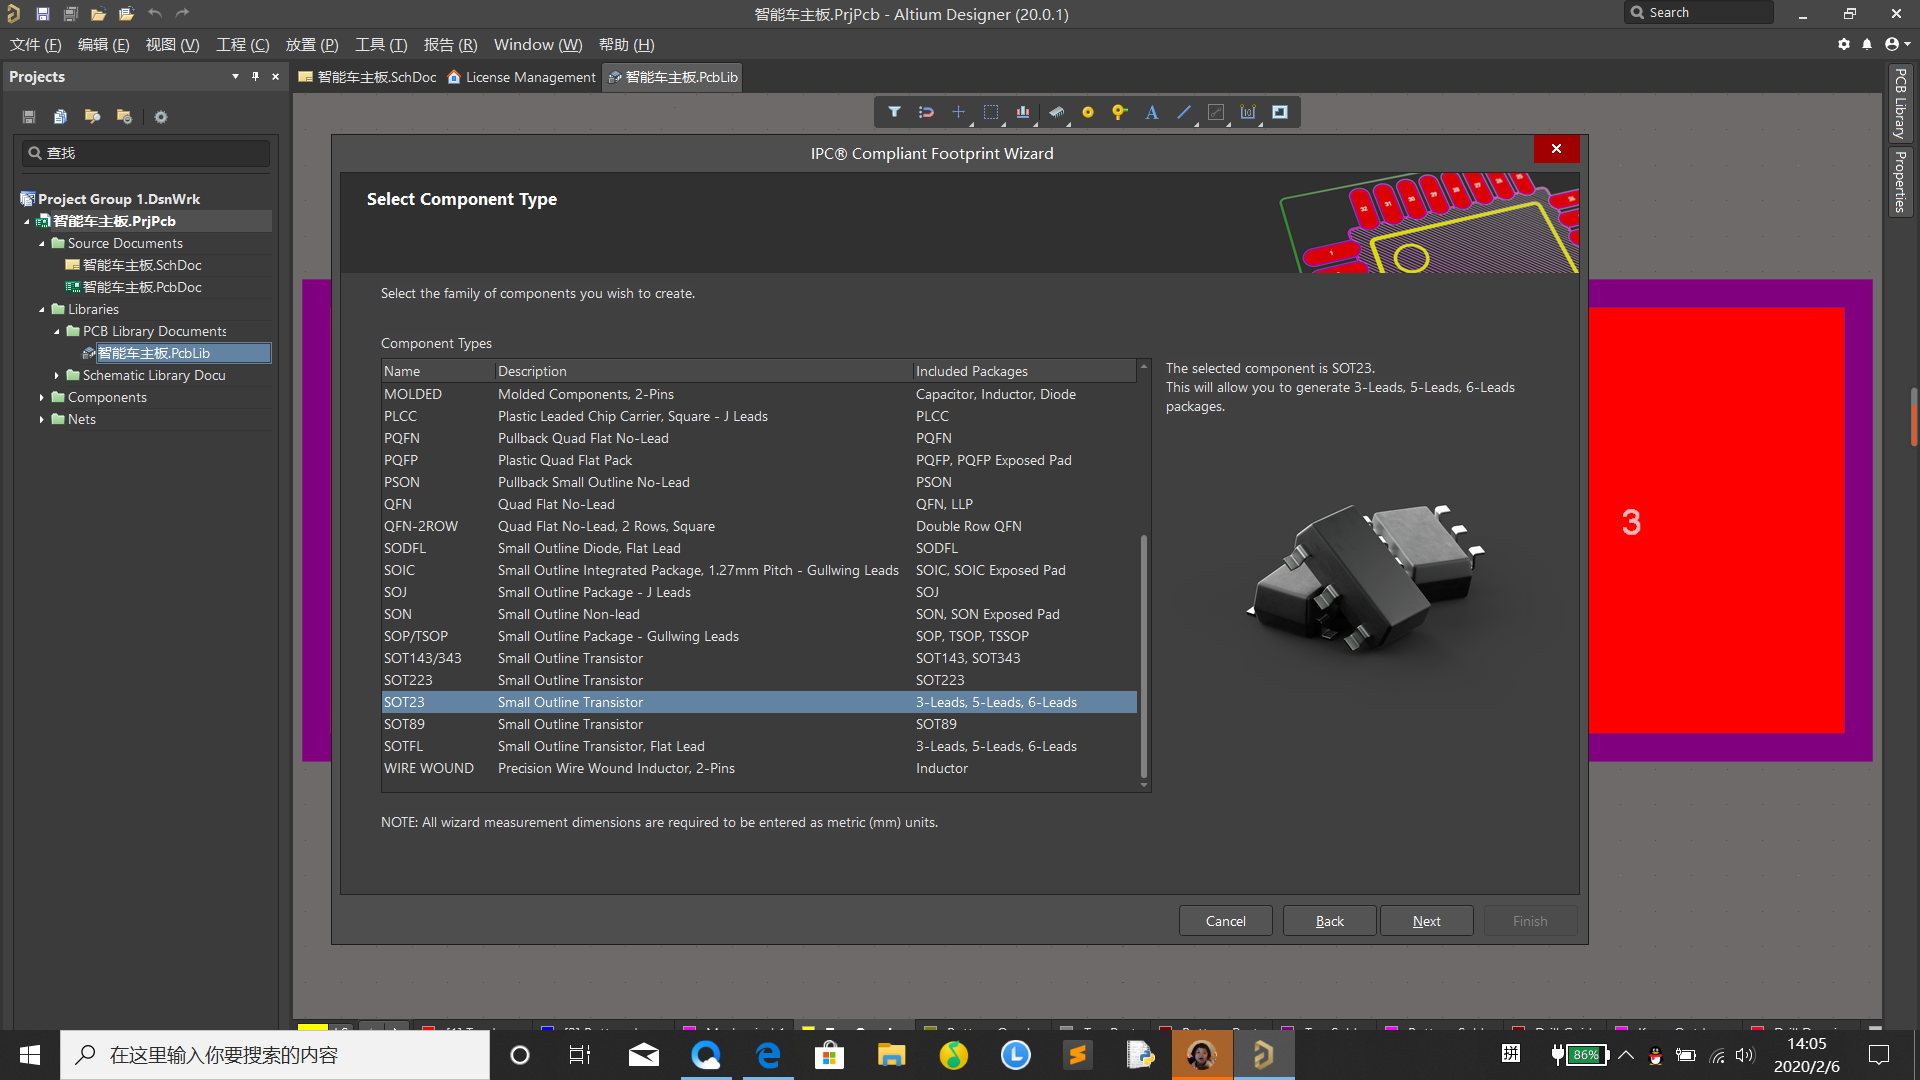Select the Place Line tool
Screen dimensions: 1920x1080
[1183, 112]
